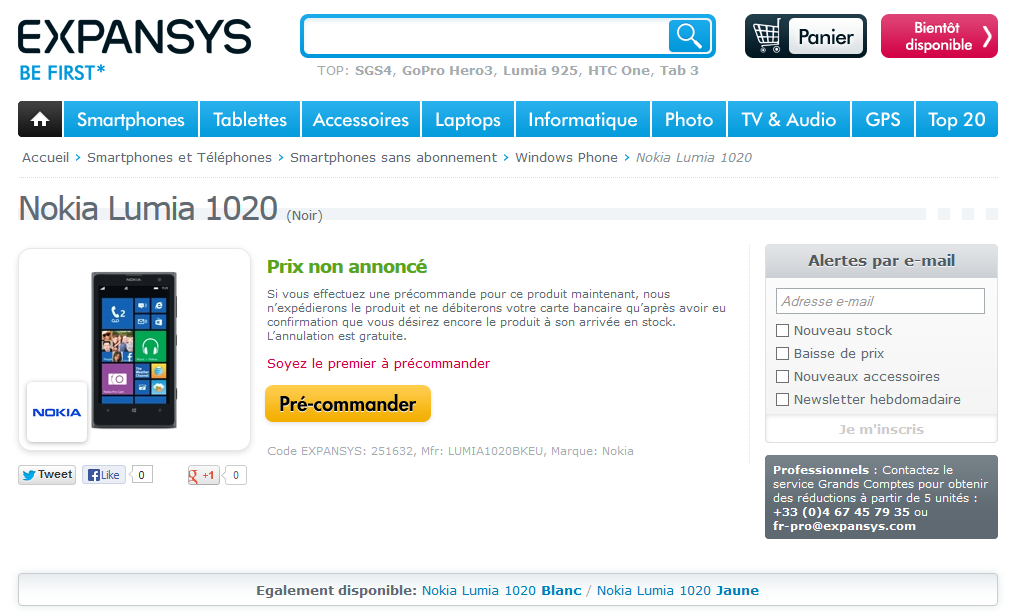Open TV & Audio category

tap(789, 119)
